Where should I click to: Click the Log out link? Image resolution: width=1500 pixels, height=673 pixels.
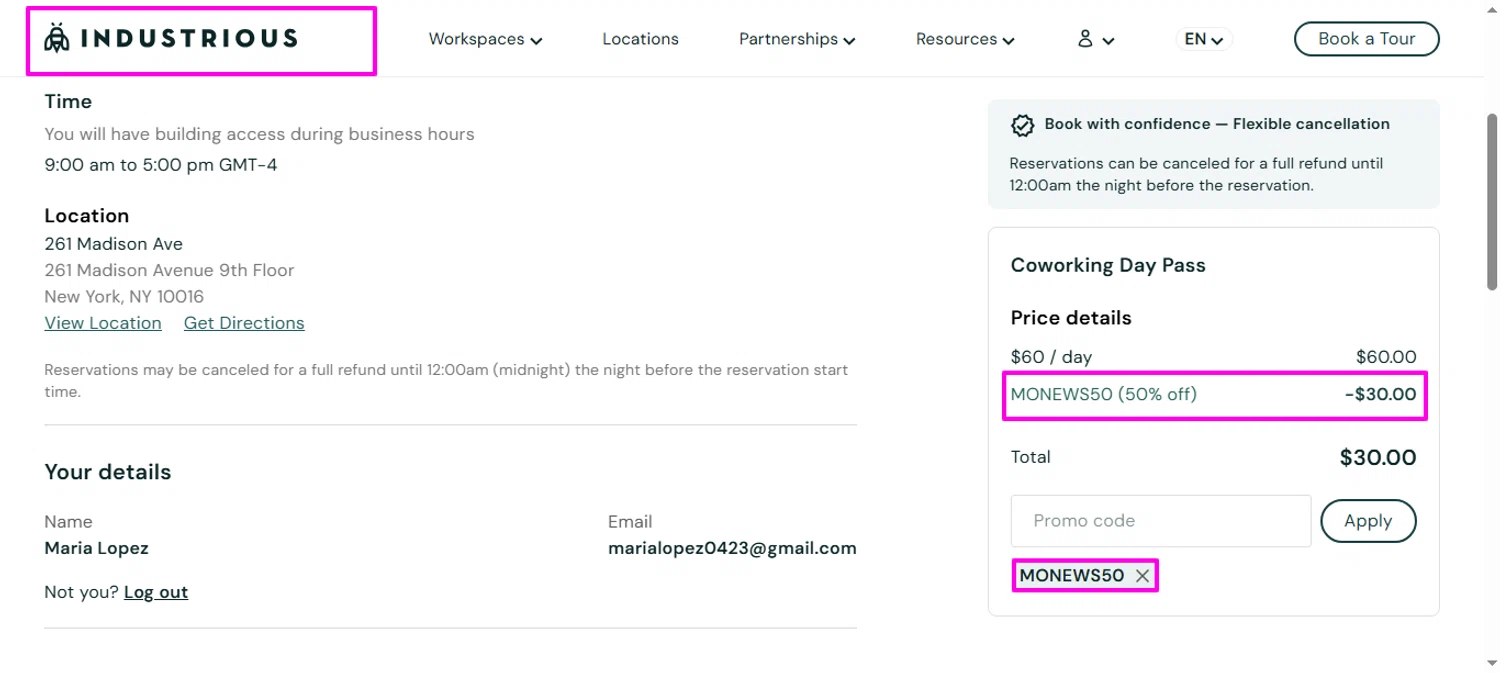point(156,592)
